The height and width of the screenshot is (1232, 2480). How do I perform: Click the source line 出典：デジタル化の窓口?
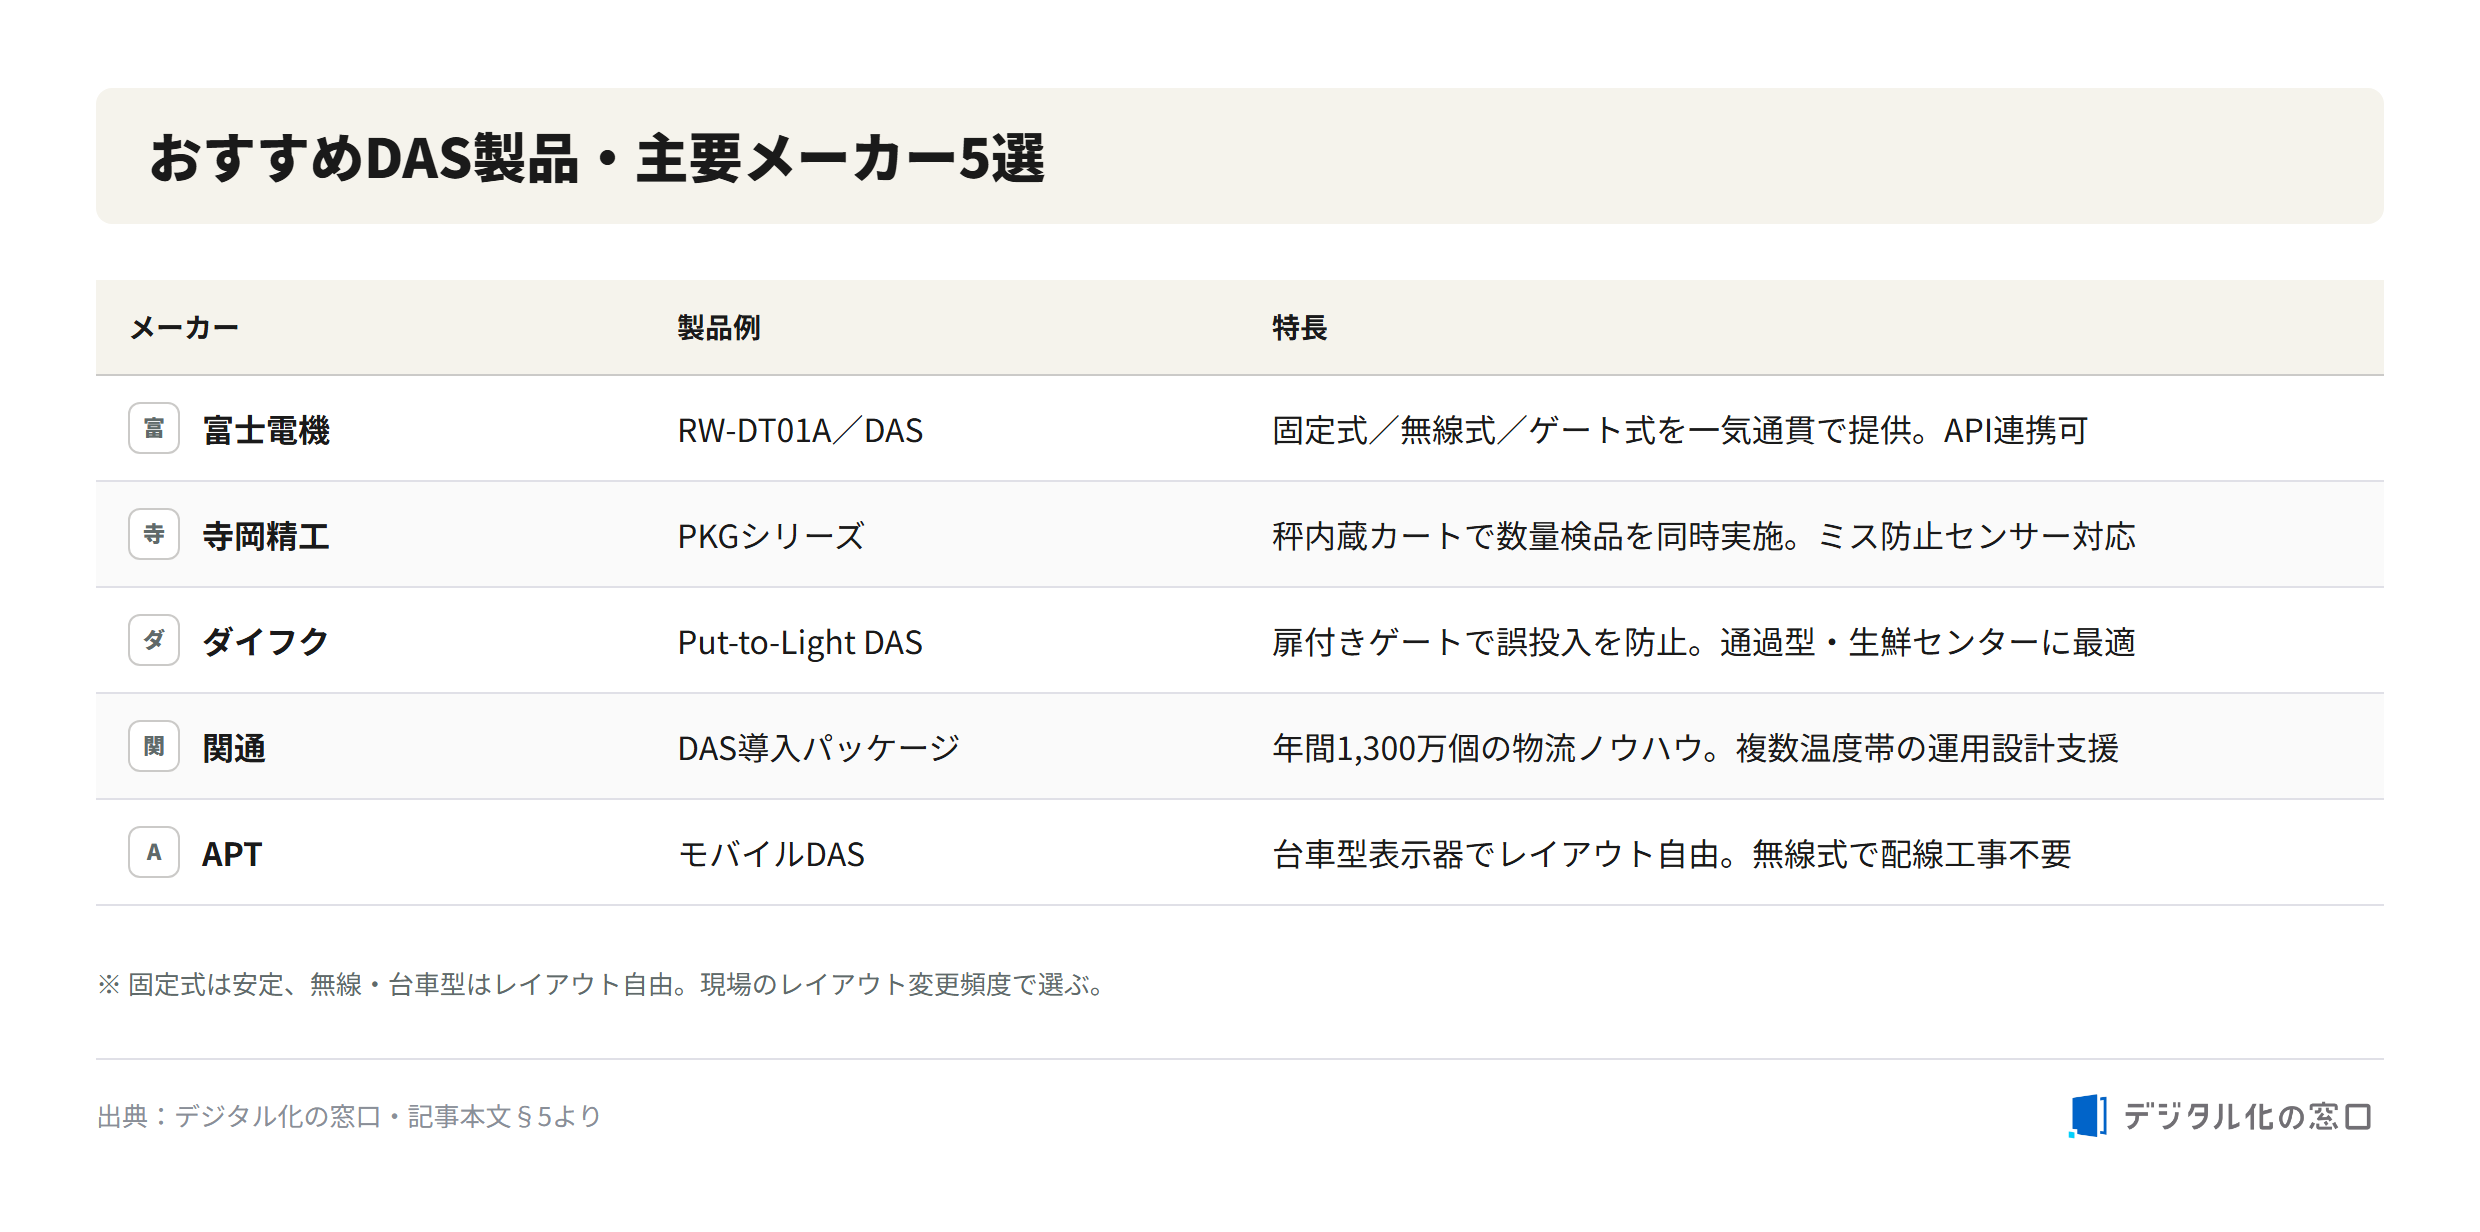(x=349, y=1116)
